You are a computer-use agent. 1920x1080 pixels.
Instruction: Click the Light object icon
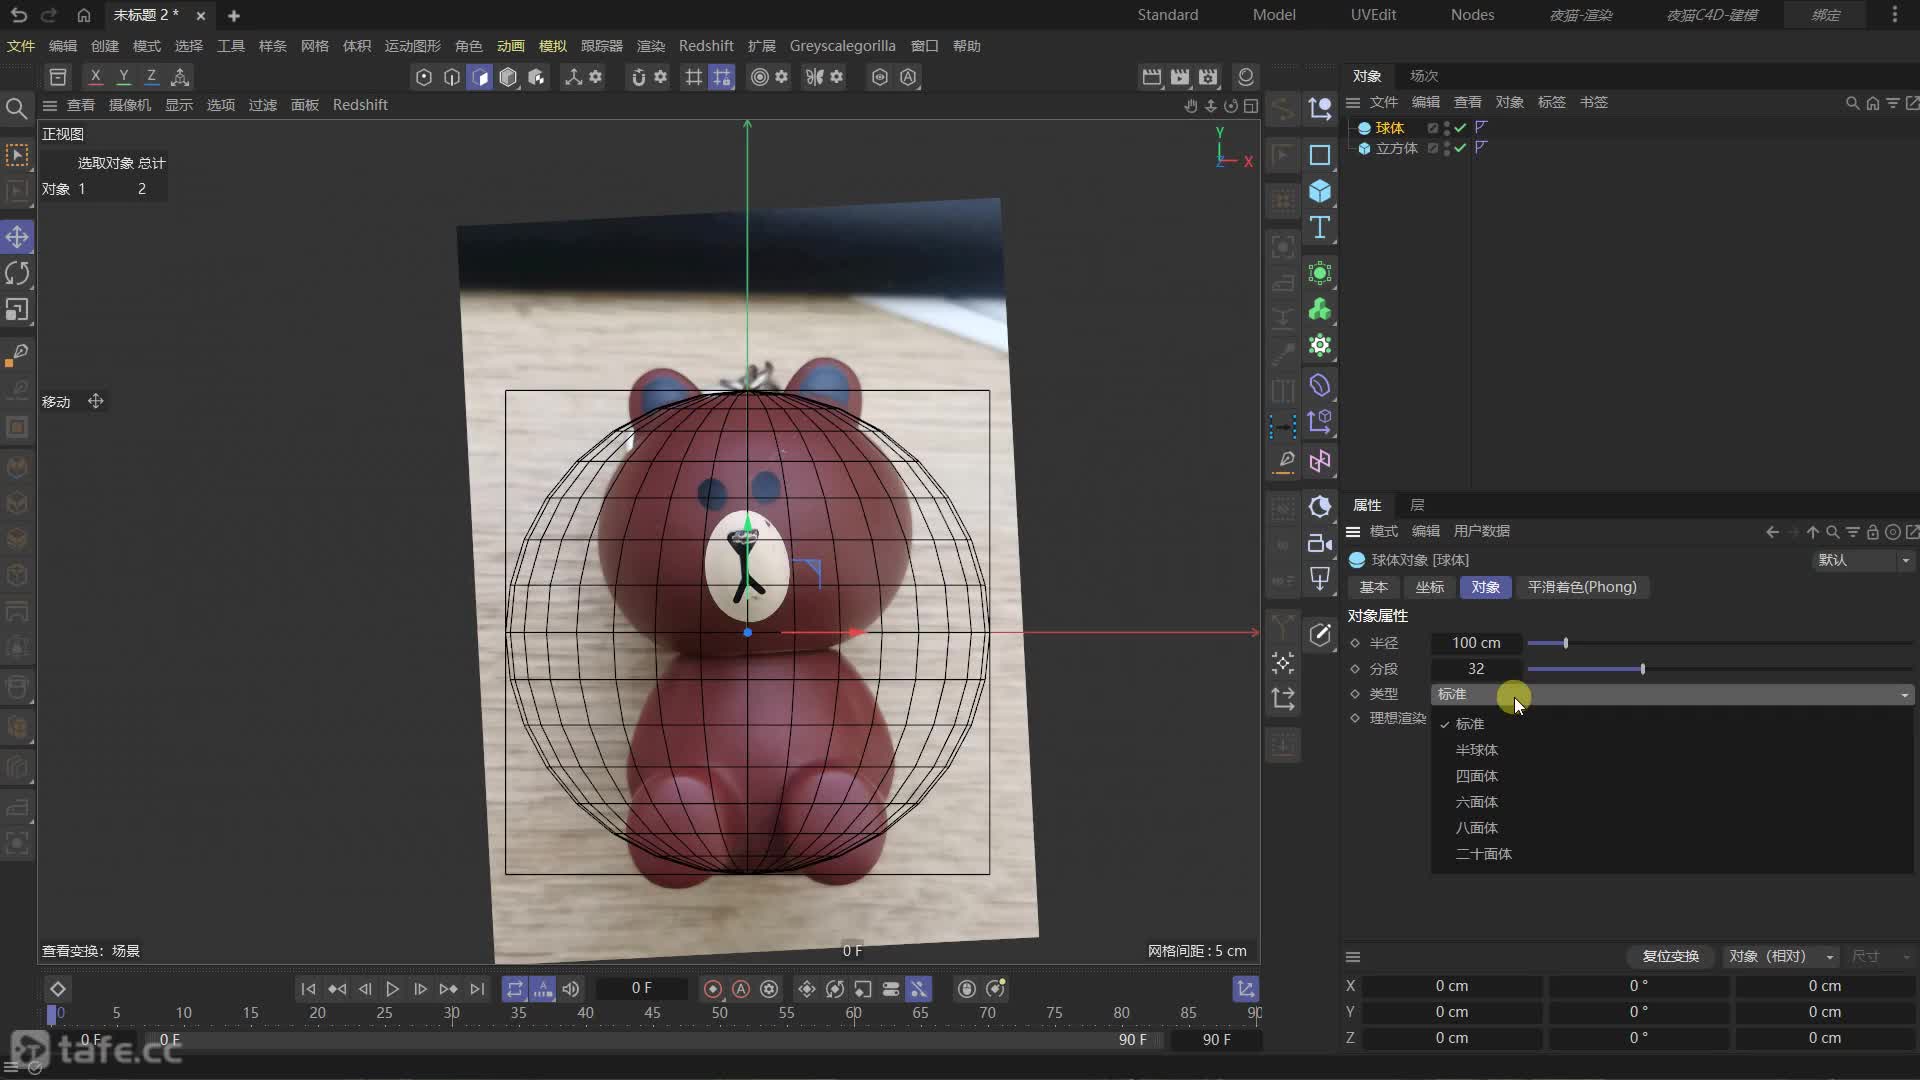coord(1320,579)
